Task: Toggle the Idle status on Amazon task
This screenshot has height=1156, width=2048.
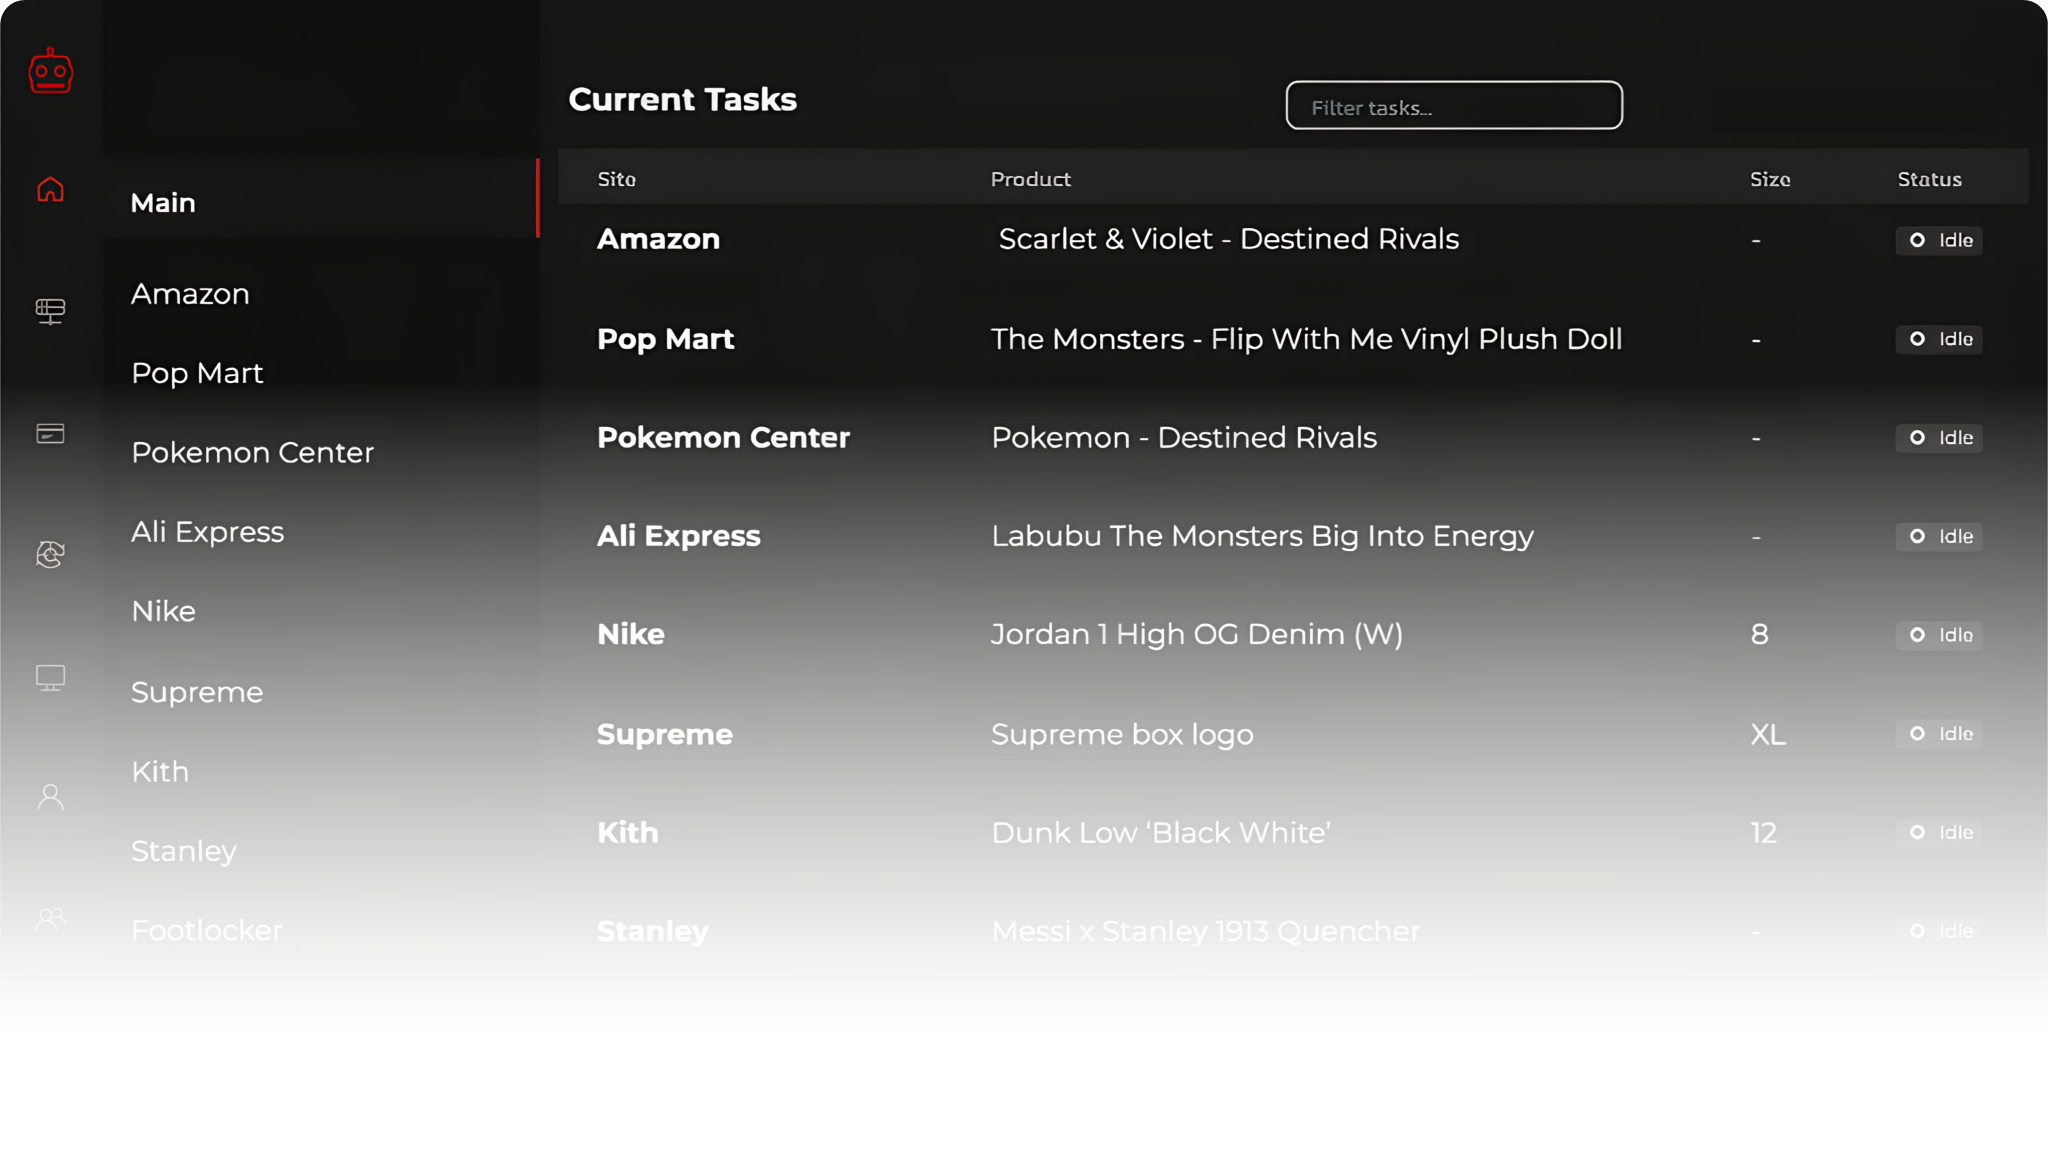Action: [x=1939, y=240]
